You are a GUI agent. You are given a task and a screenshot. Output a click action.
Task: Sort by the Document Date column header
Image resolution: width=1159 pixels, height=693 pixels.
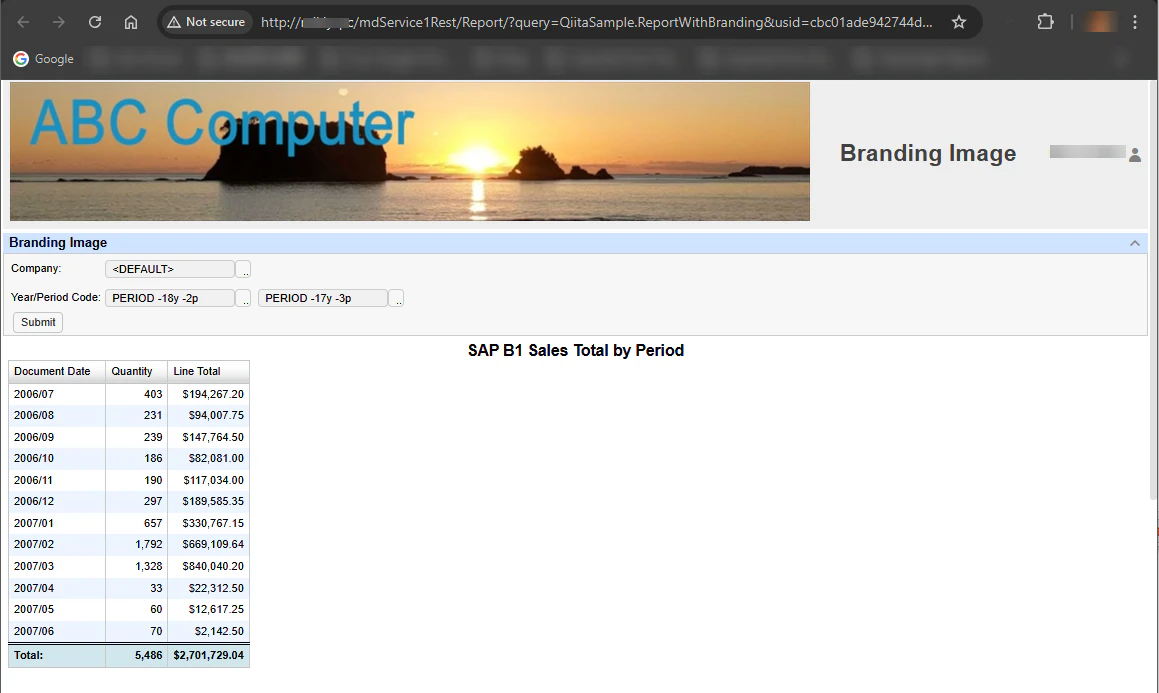click(x=57, y=372)
